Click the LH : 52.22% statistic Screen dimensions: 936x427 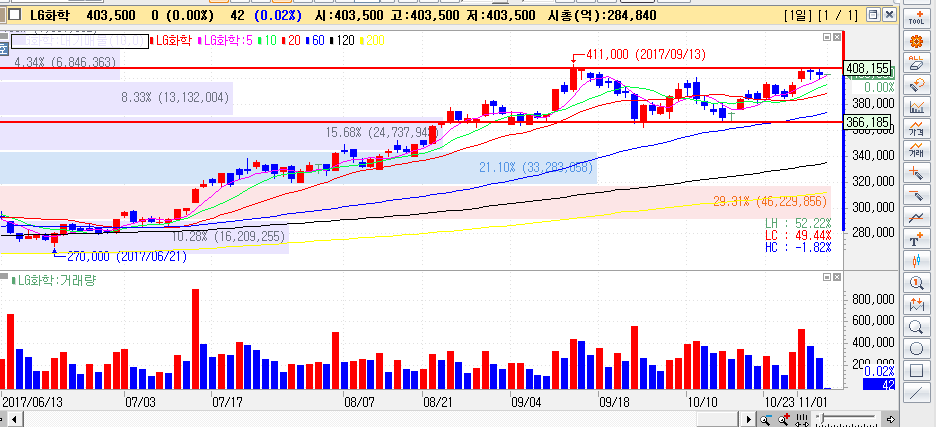click(798, 223)
